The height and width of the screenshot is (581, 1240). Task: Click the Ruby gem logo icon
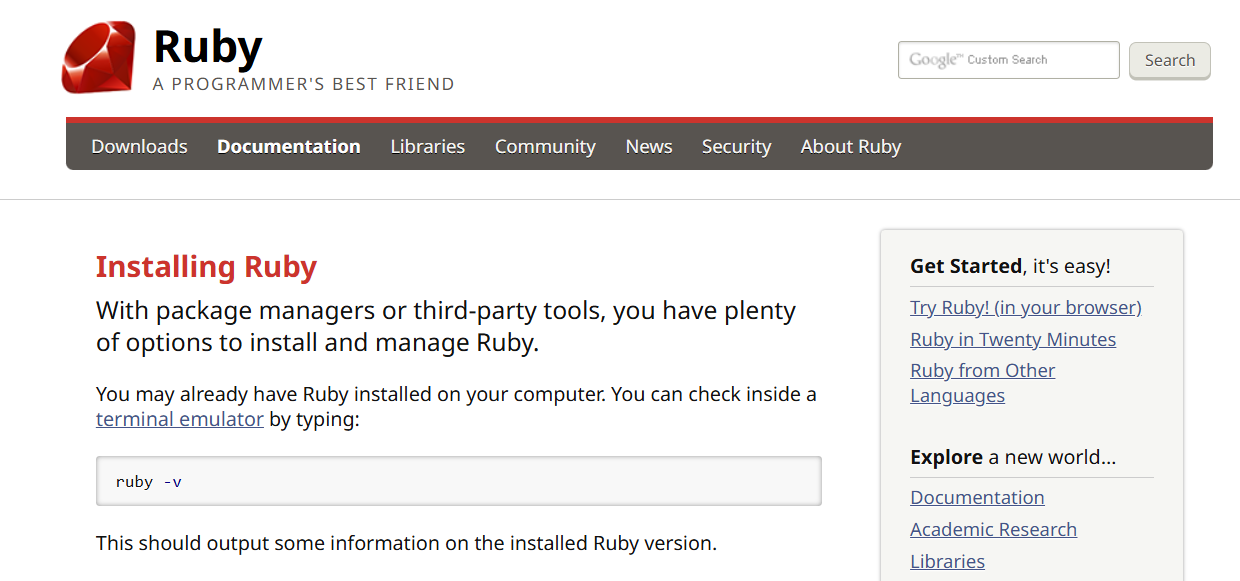point(98,58)
